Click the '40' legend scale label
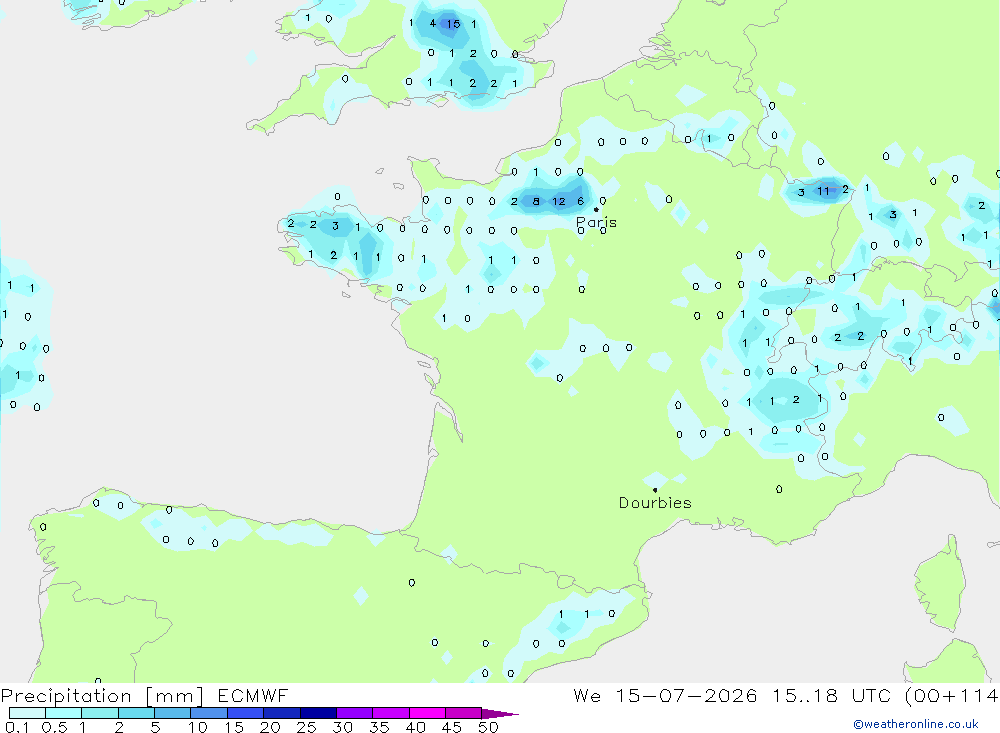This screenshot has height=733, width=1000. click(415, 727)
